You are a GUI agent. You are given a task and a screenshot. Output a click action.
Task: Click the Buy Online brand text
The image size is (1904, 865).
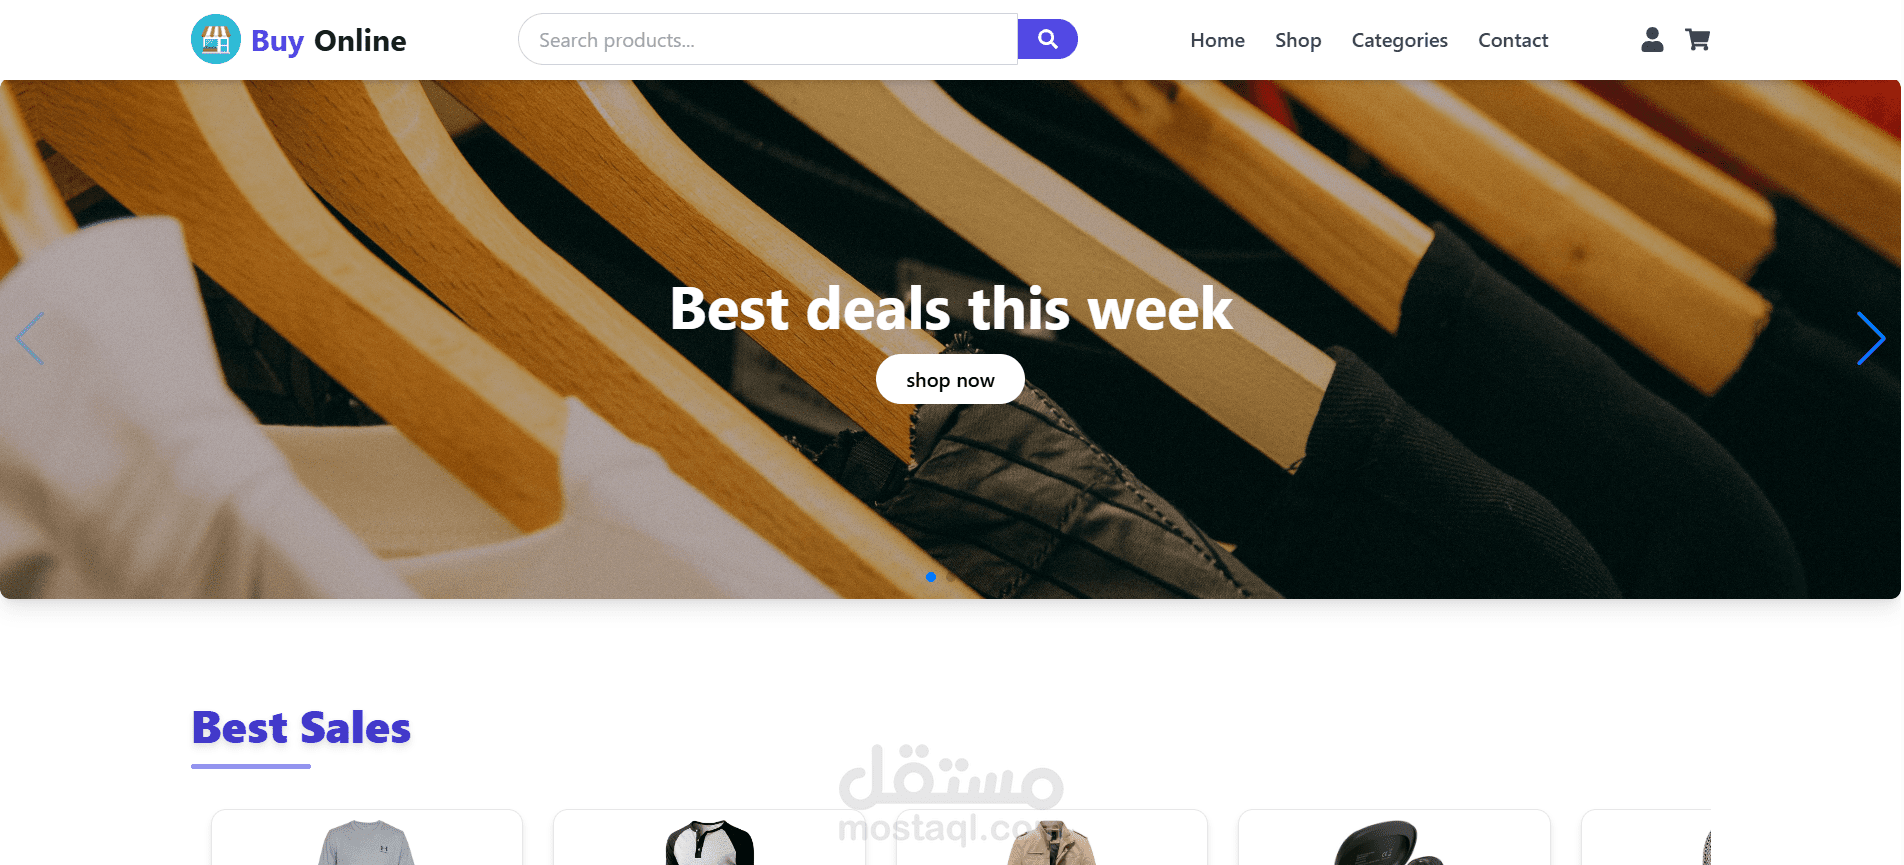[329, 41]
